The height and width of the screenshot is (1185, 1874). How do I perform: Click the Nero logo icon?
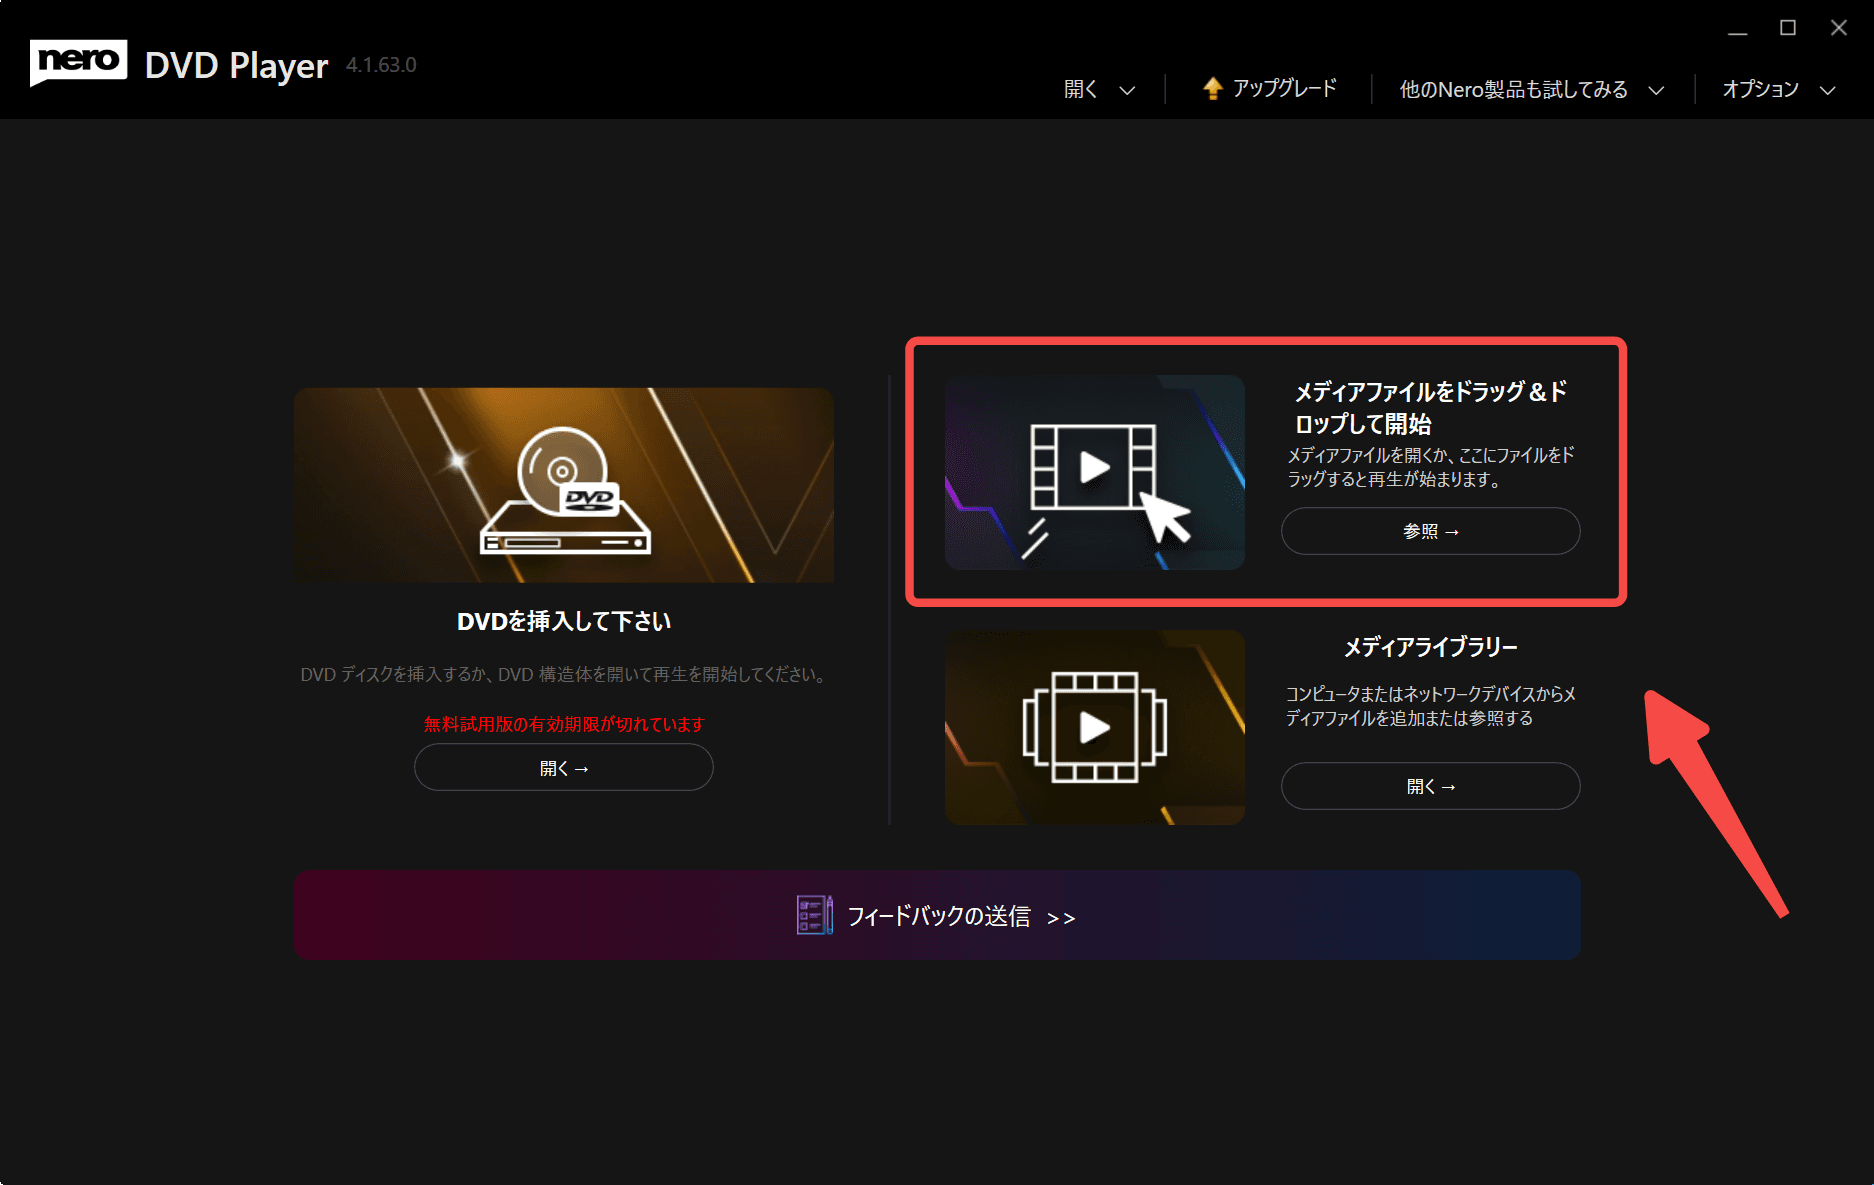coord(79,63)
